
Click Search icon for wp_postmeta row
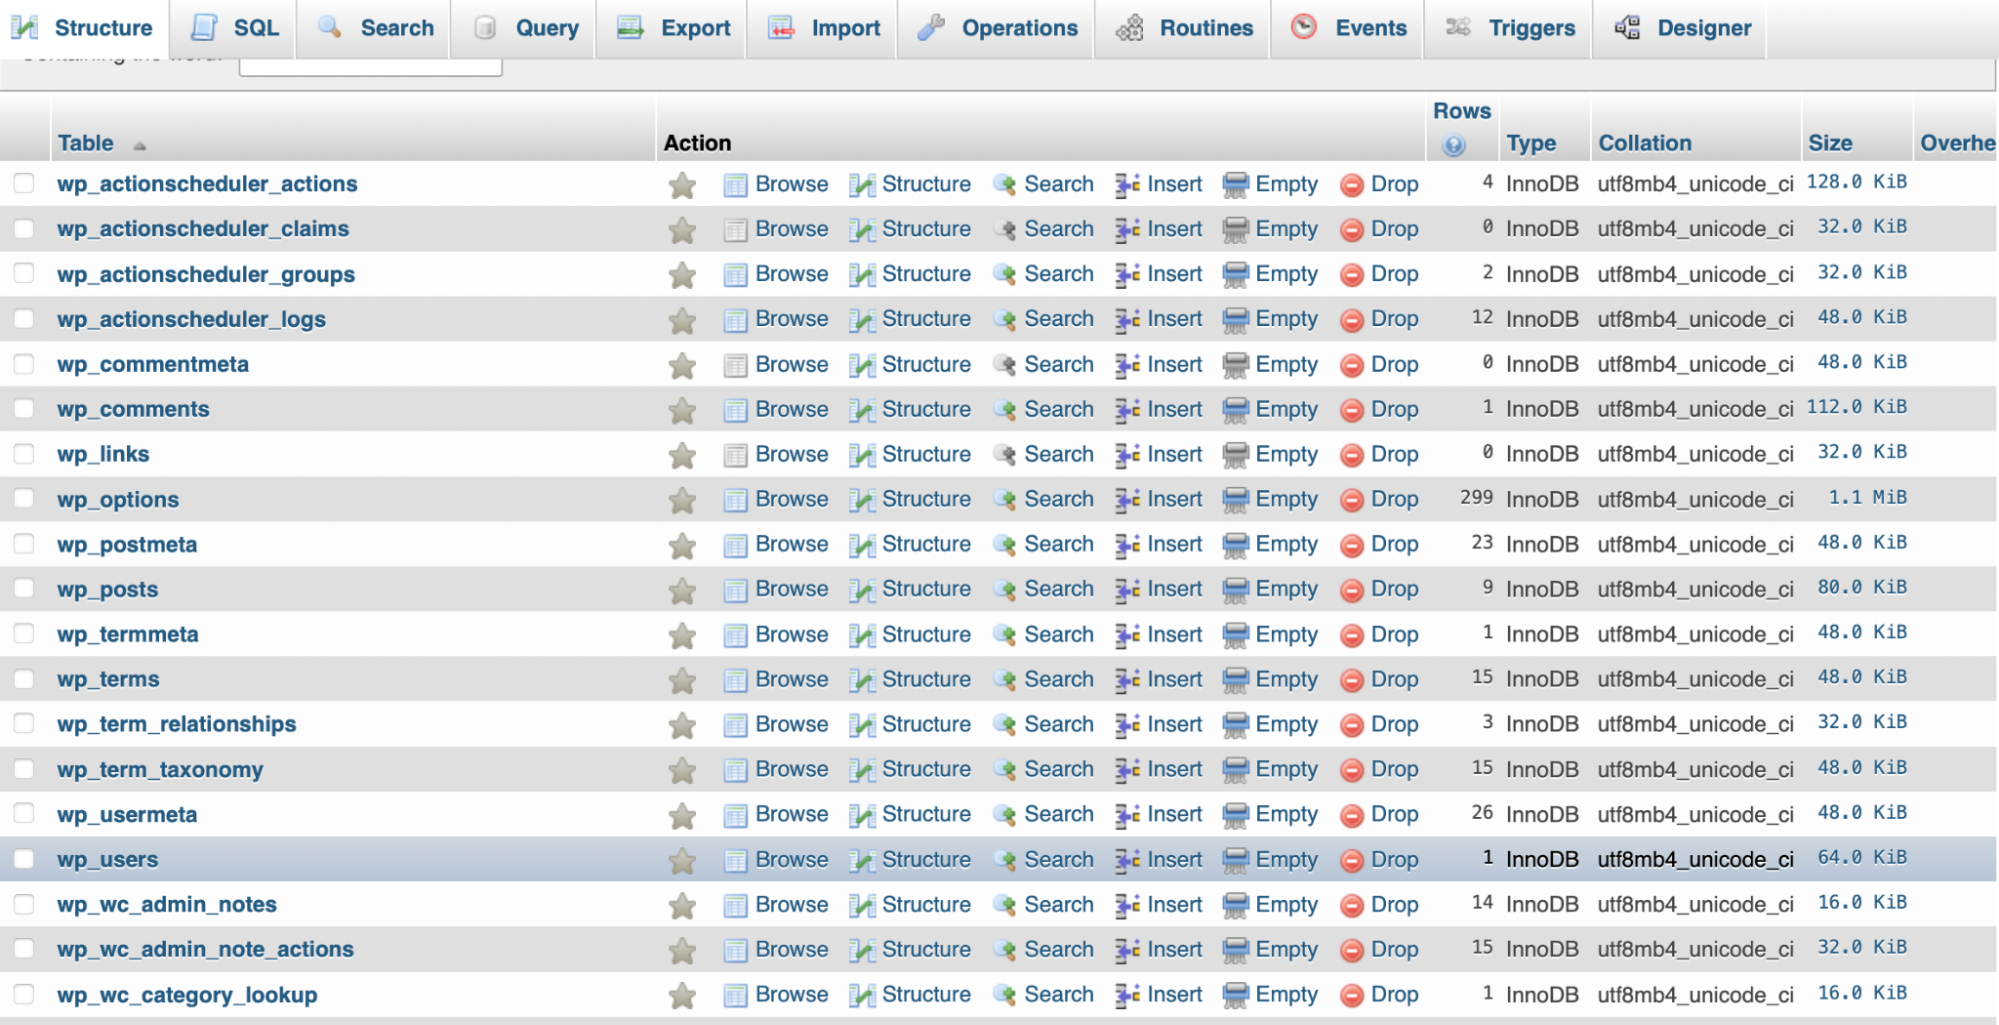(1005, 545)
